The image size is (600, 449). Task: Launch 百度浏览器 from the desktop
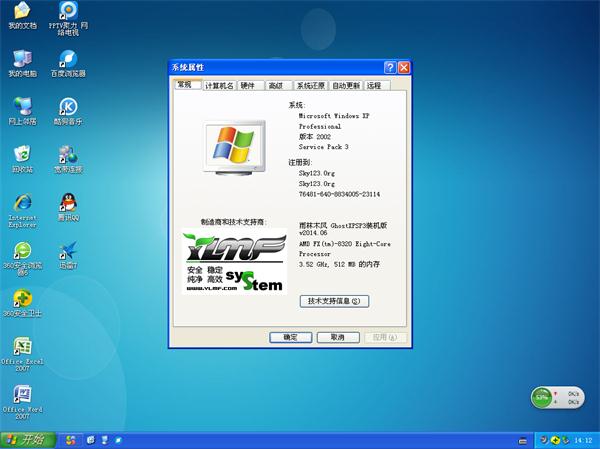[x=68, y=58]
